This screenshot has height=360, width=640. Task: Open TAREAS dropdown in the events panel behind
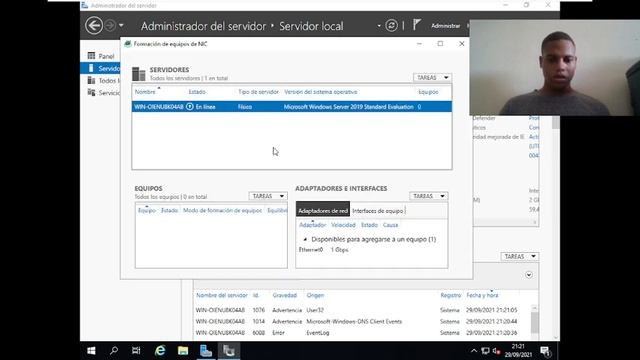click(x=520, y=256)
